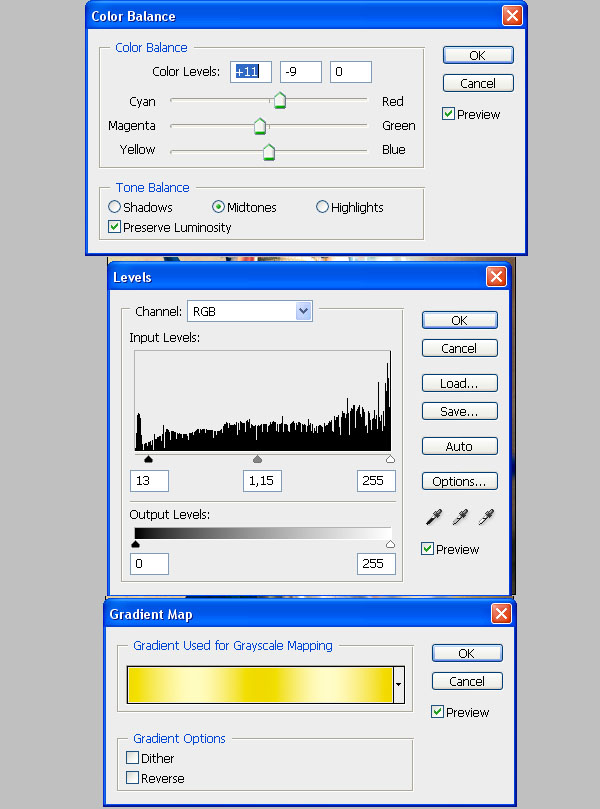600x809 pixels.
Task: Click the input midtone gamma slider
Action: coord(257,459)
